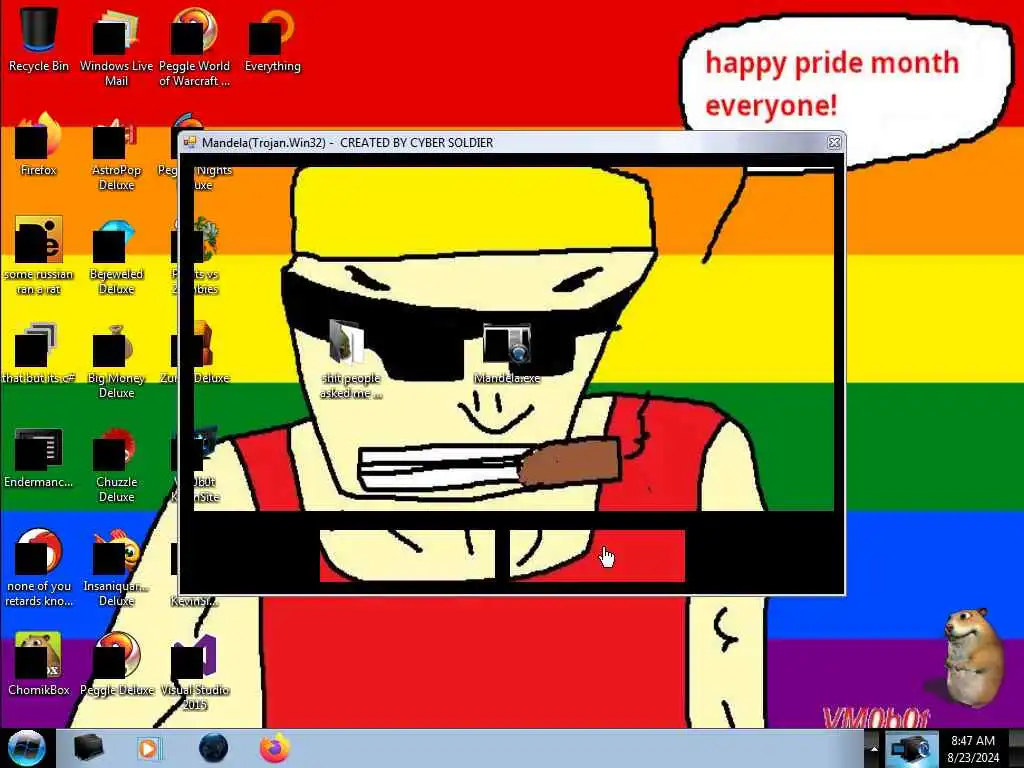Select the folder icon in Mandela window
Screen dimensions: 1024x768
(x=351, y=359)
